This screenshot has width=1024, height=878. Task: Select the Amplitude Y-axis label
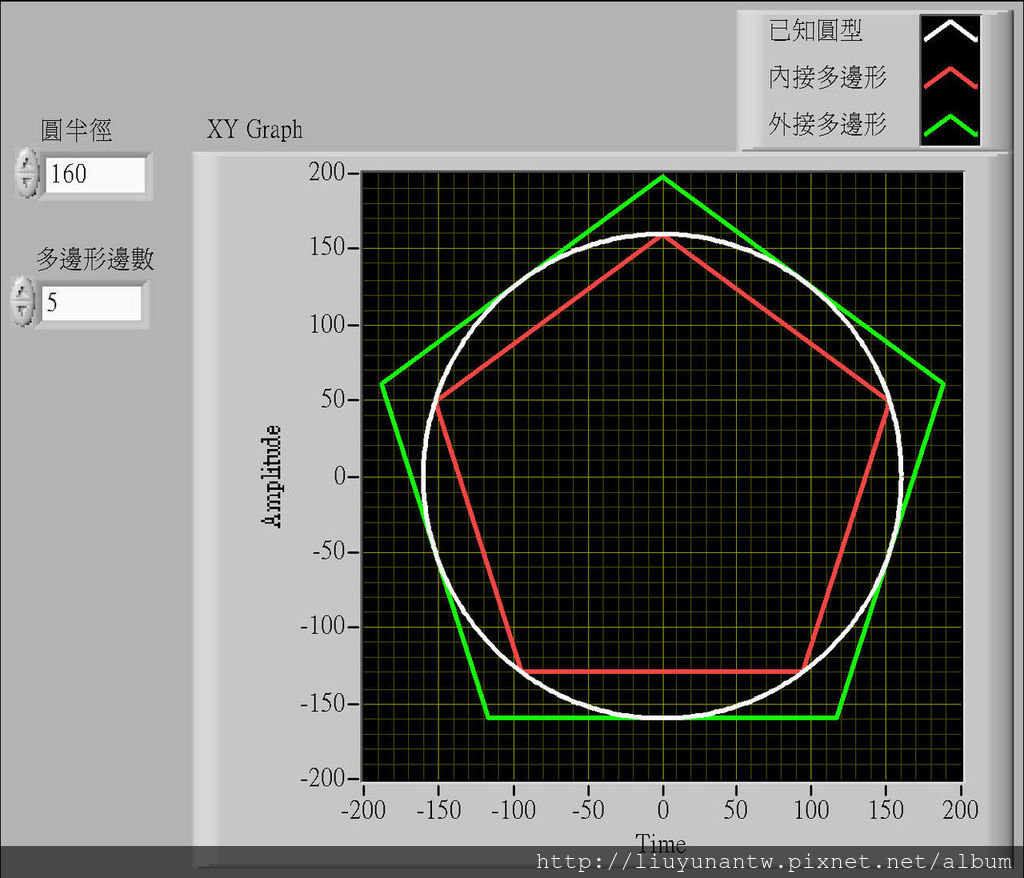pos(271,476)
